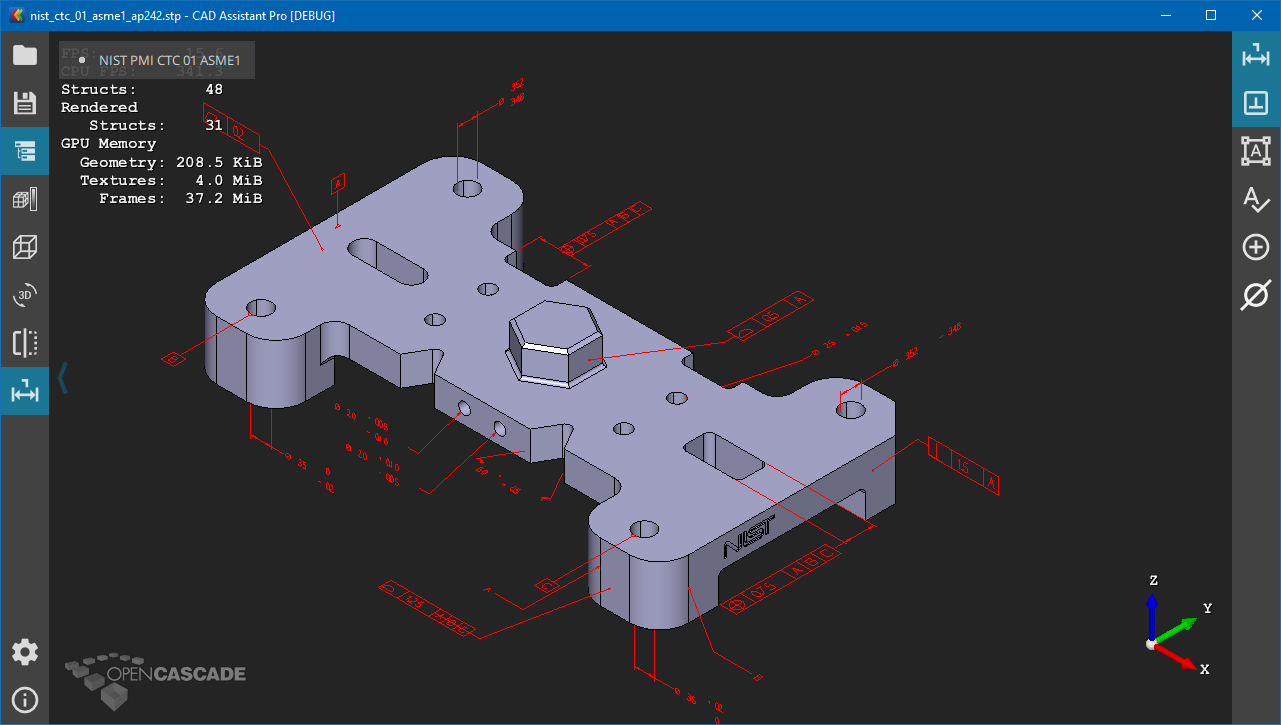Toggle the PMI dimensions panel in left sidebar
Image resolution: width=1281 pixels, height=725 pixels.
pyautogui.click(x=24, y=391)
